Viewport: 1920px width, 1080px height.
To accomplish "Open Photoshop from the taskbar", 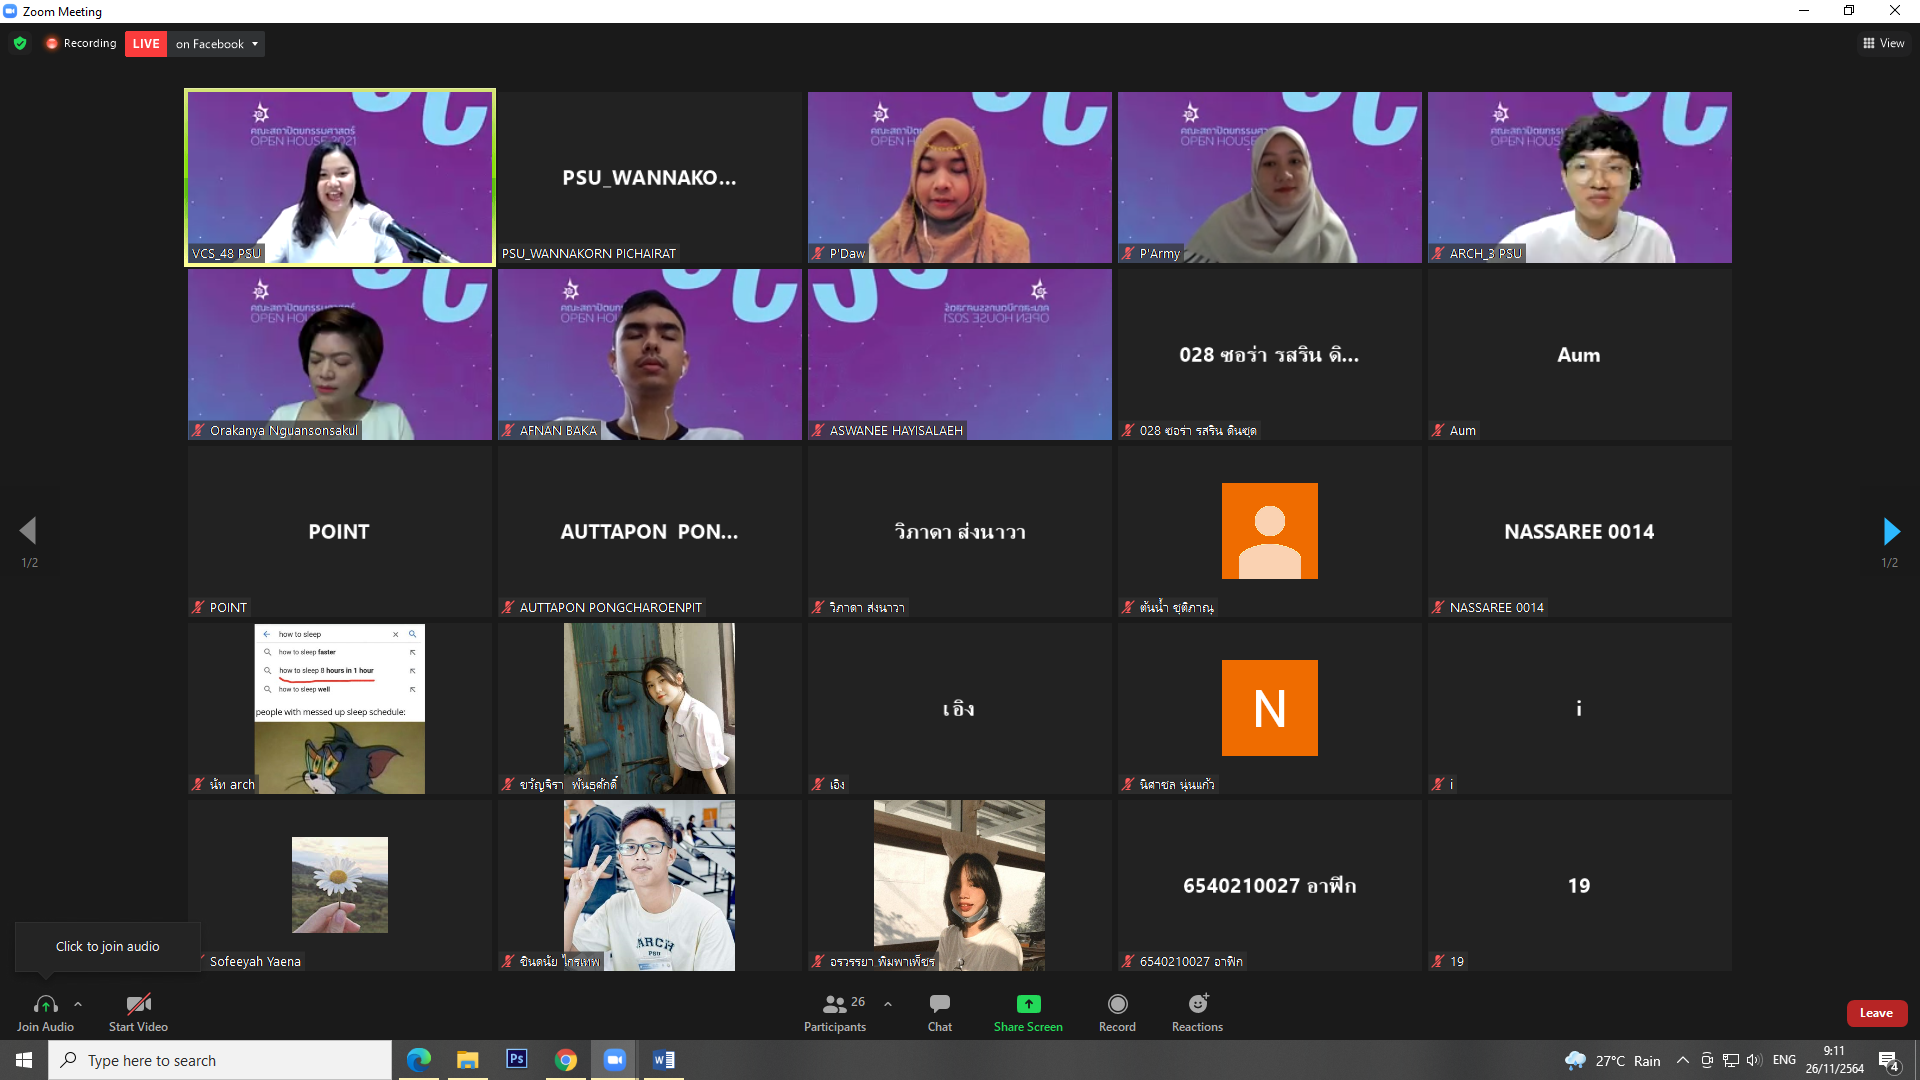I will pyautogui.click(x=517, y=1059).
